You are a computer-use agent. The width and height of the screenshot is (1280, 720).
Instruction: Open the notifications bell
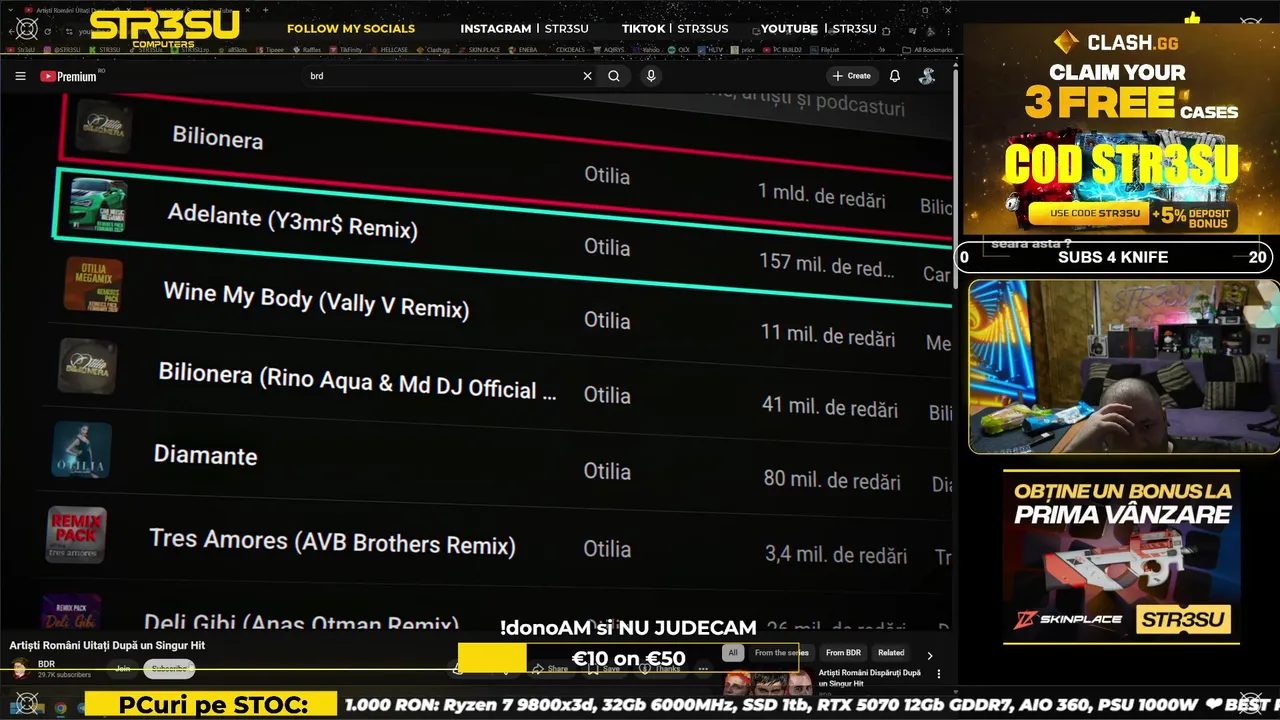pyautogui.click(x=895, y=76)
